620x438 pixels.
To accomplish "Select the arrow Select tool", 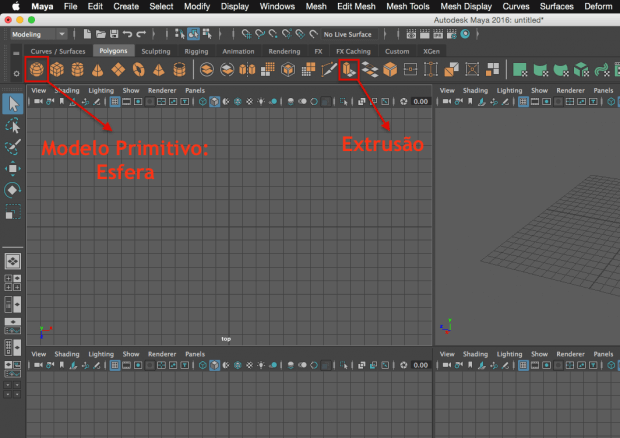I will [13, 104].
